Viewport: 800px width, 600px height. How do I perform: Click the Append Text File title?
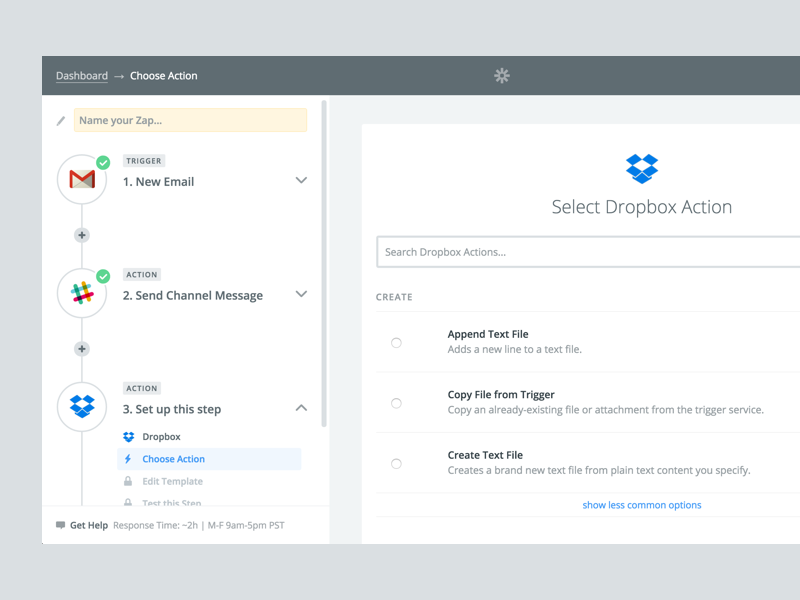coord(488,334)
